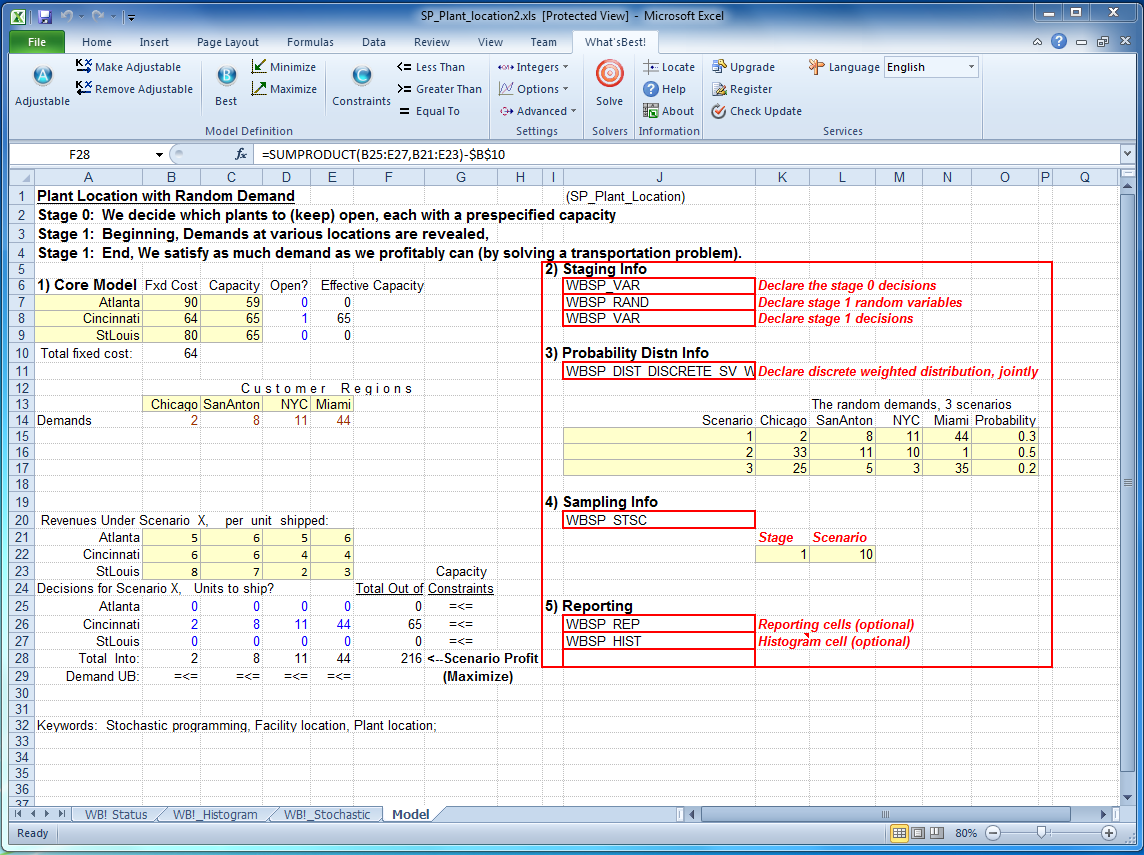Image resolution: width=1144 pixels, height=855 pixels.
Task: Open What'sBest! Help
Action: click(666, 89)
